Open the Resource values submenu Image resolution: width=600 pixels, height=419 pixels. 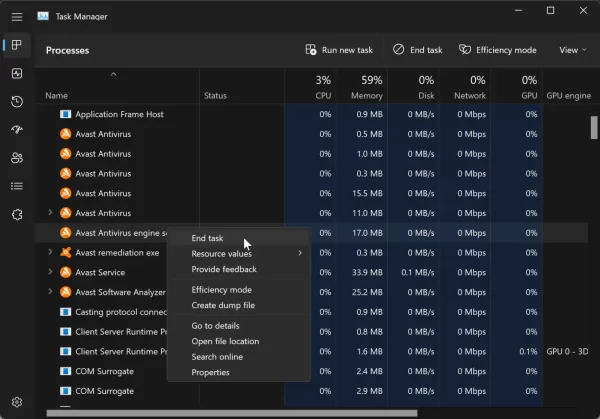click(x=239, y=253)
